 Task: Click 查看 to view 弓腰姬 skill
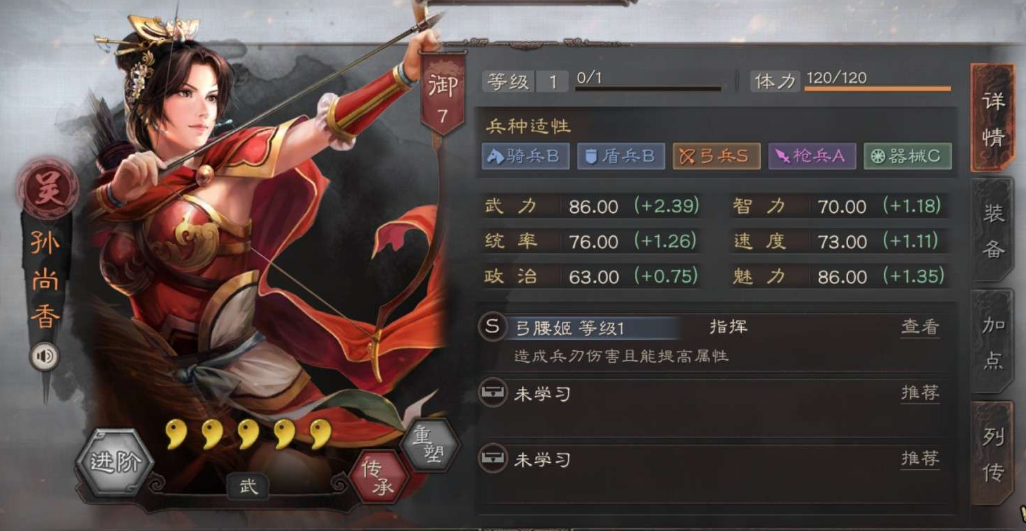pyautogui.click(x=920, y=327)
